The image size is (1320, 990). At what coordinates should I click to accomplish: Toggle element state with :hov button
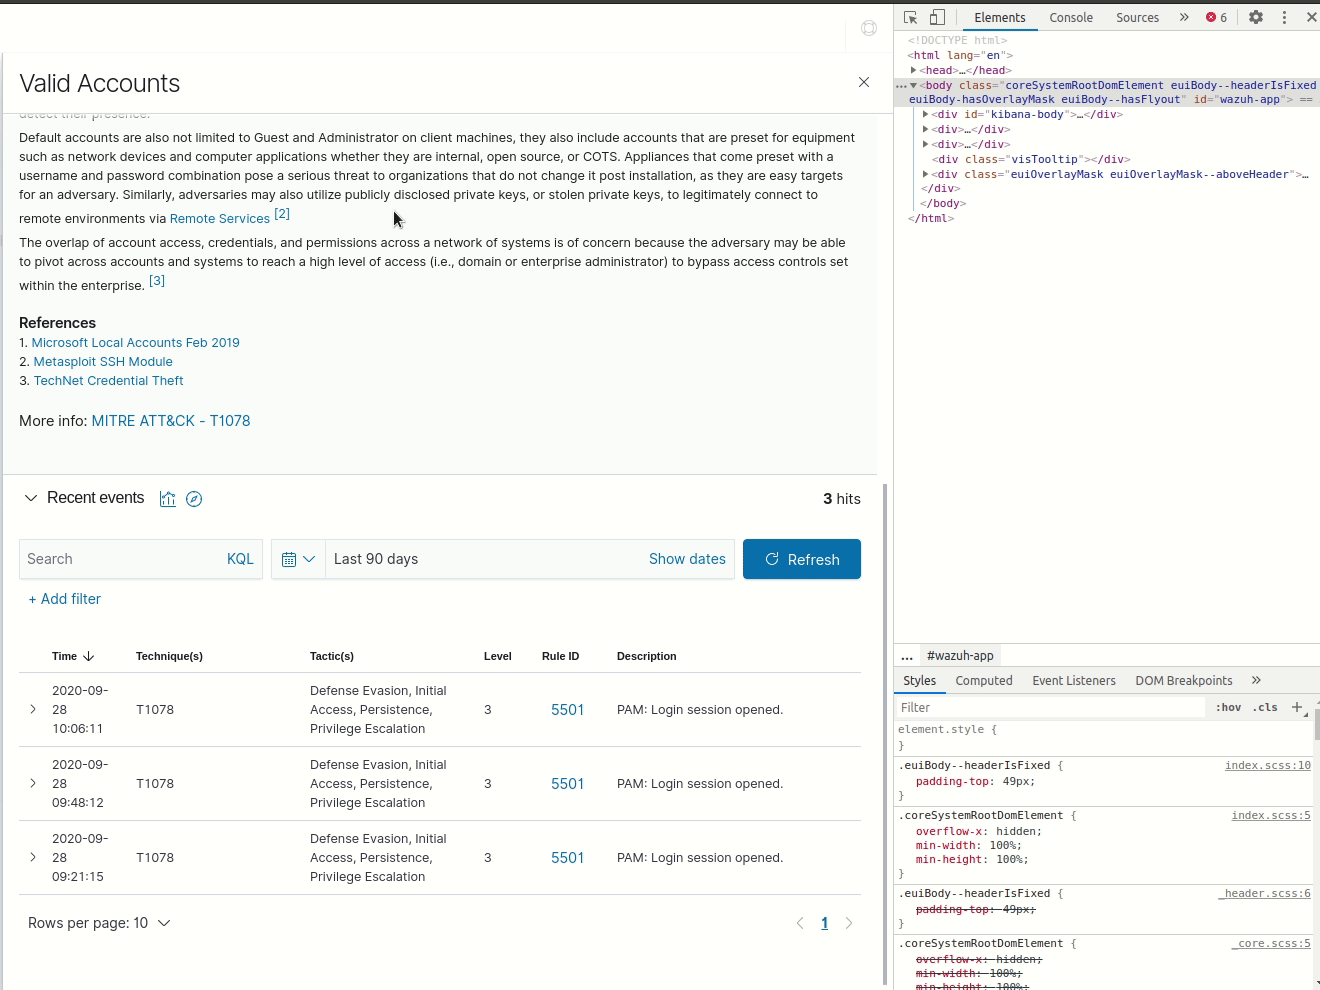(1228, 707)
